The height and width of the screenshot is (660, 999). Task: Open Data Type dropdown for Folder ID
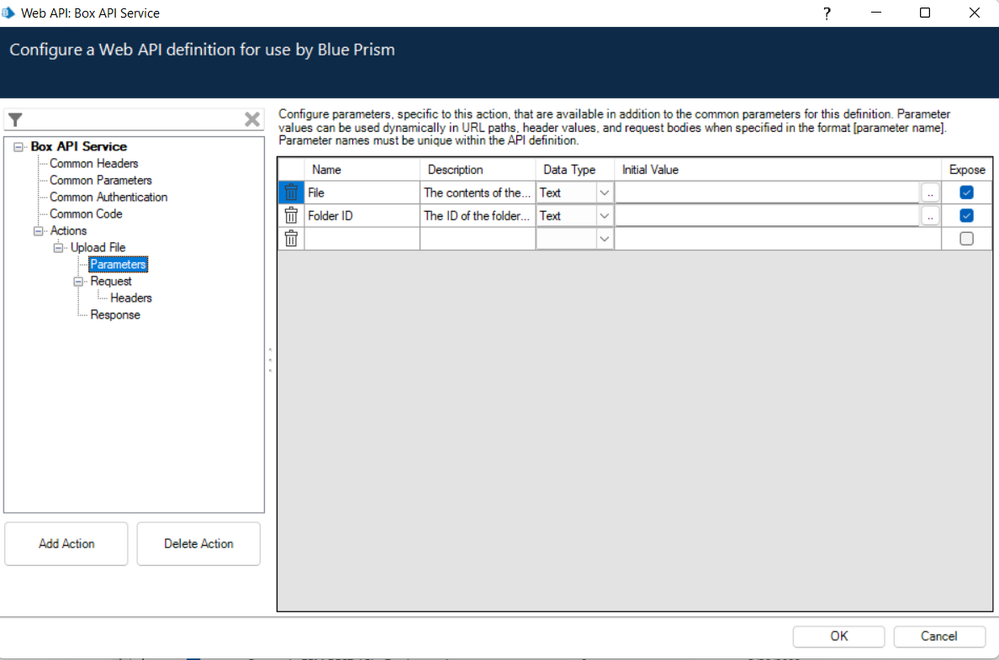[604, 216]
